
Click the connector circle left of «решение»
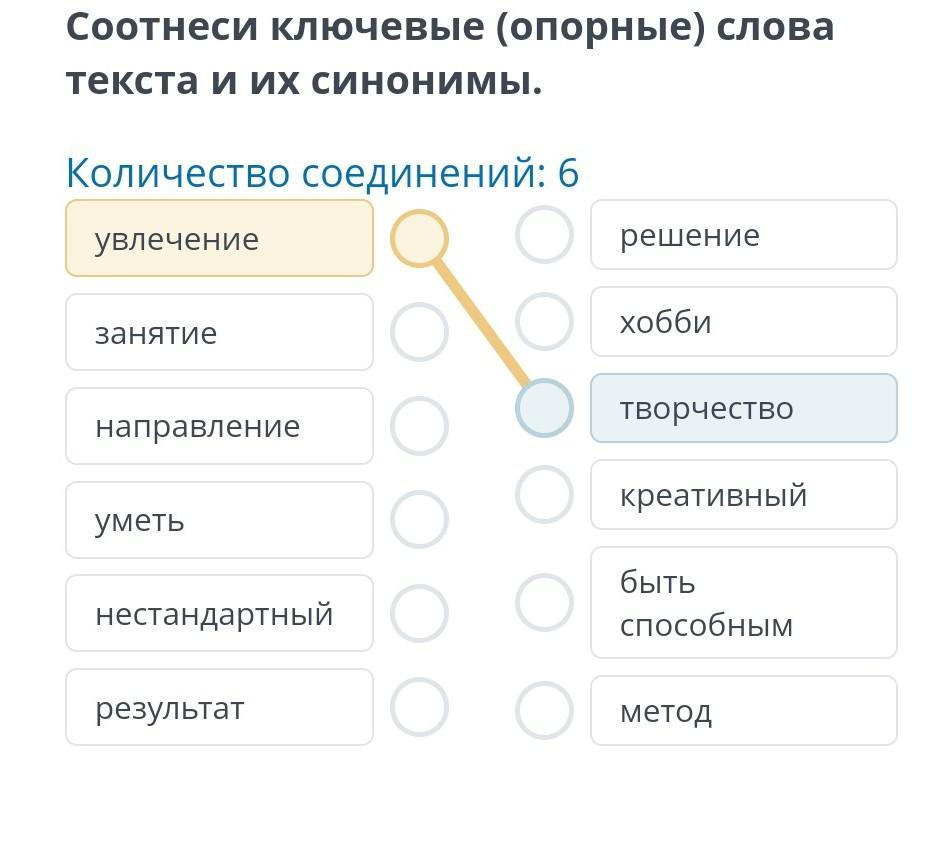(x=544, y=235)
